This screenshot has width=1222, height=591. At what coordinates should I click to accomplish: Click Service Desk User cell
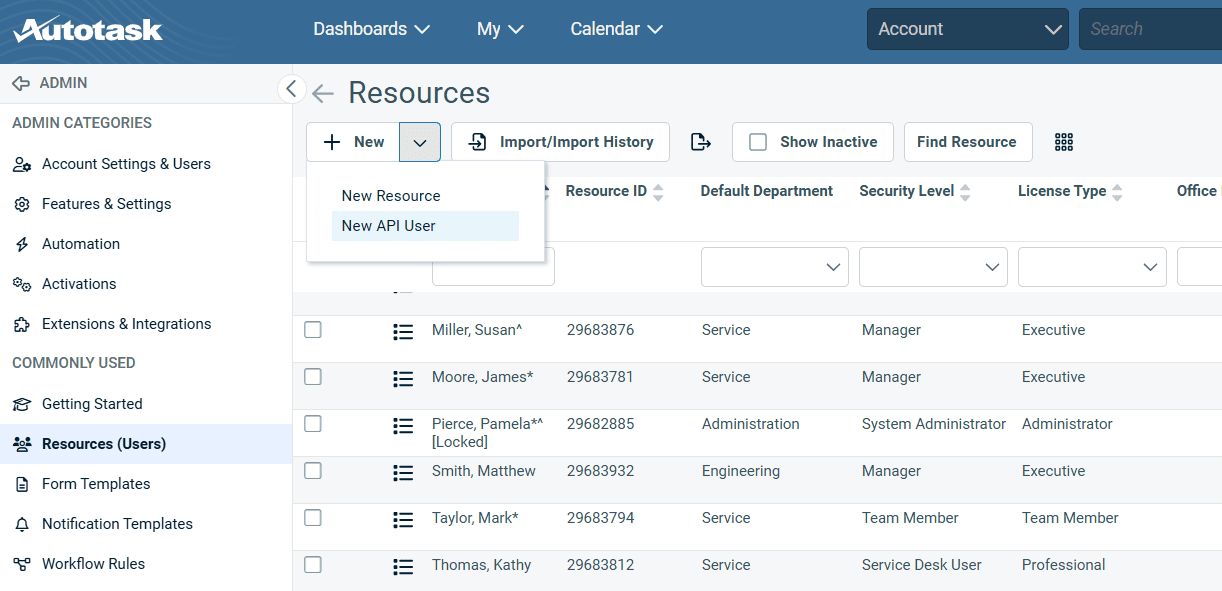pos(922,565)
